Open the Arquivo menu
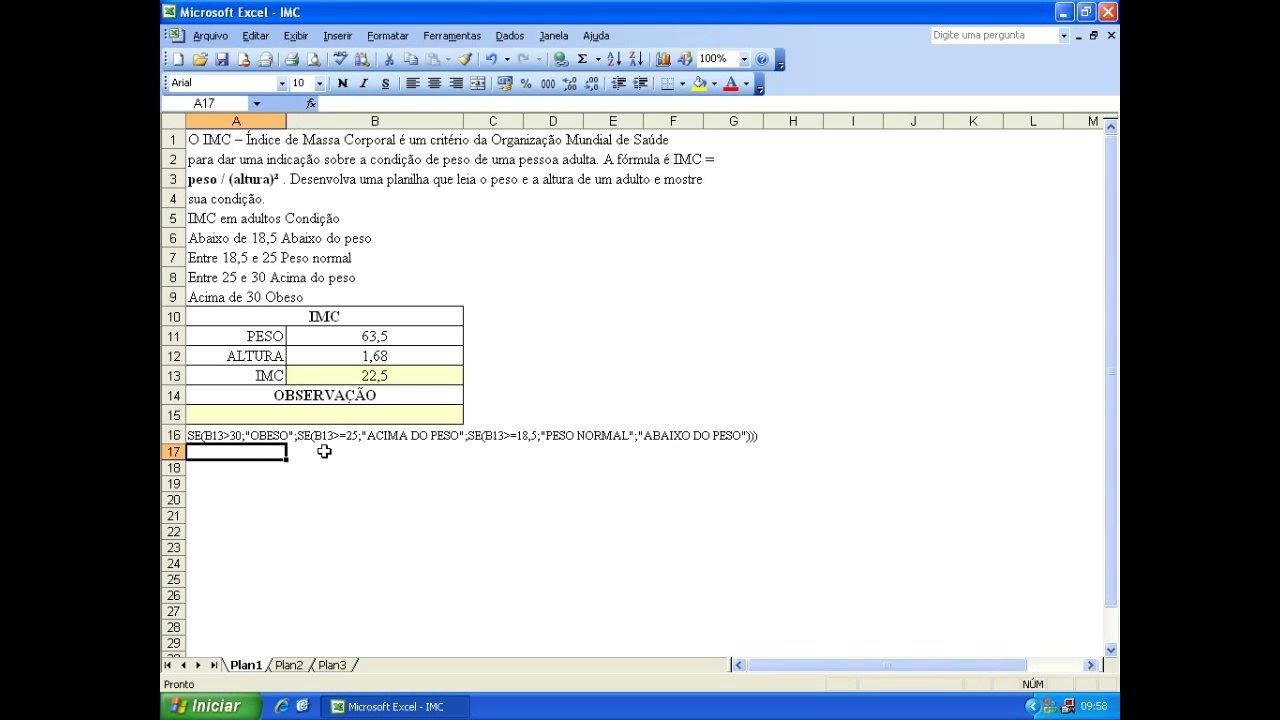 pyautogui.click(x=210, y=36)
